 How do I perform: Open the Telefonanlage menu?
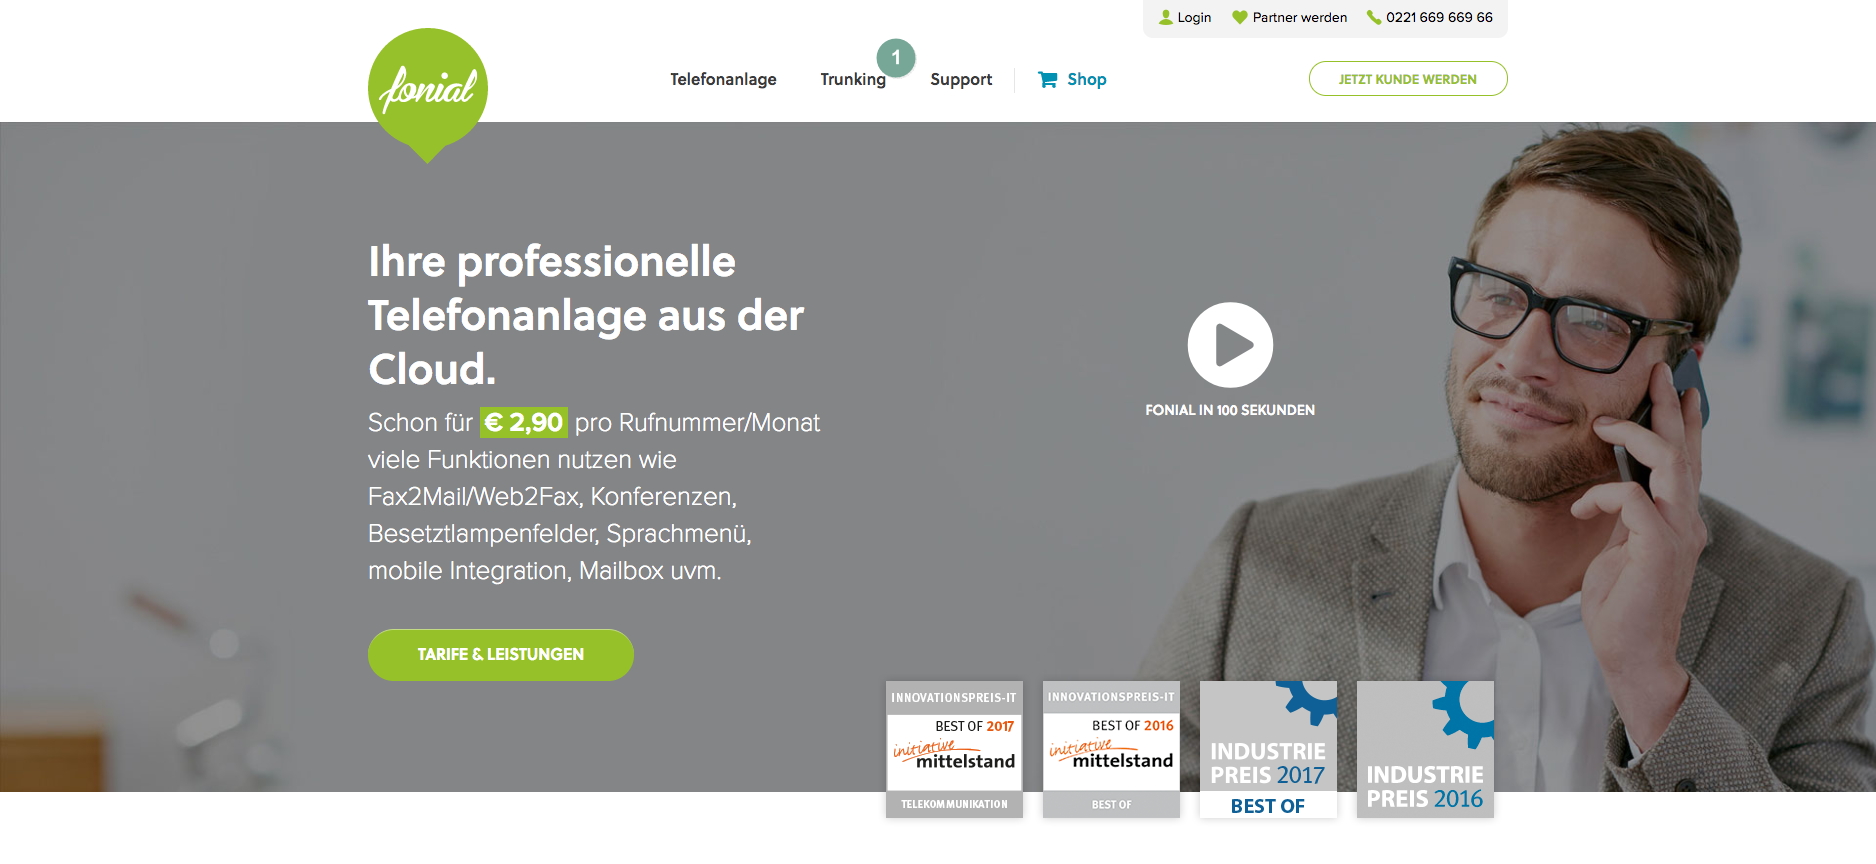723,79
